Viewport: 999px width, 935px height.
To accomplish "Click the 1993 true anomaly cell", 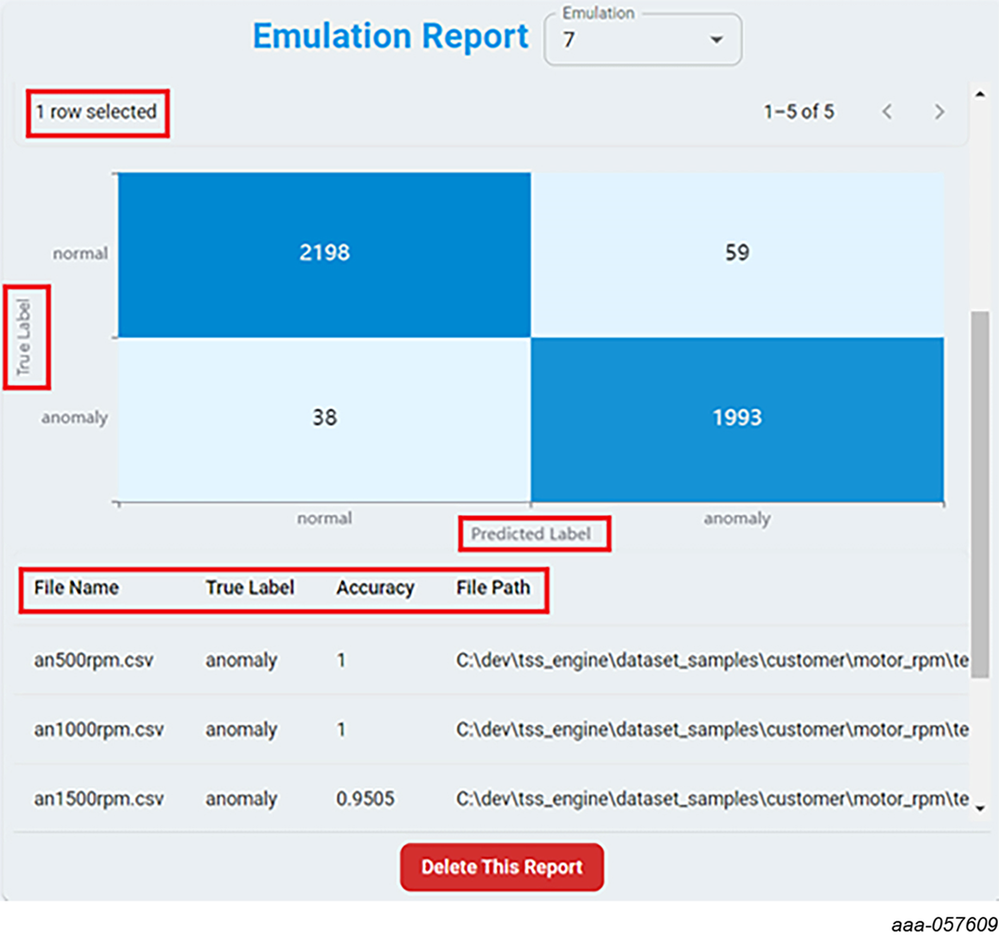I will (x=737, y=420).
